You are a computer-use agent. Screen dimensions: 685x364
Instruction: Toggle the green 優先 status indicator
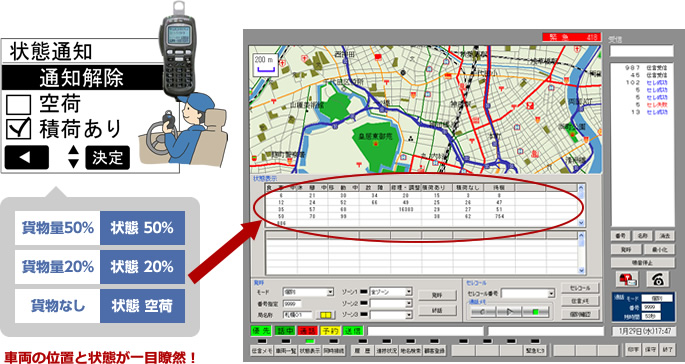(x=261, y=331)
